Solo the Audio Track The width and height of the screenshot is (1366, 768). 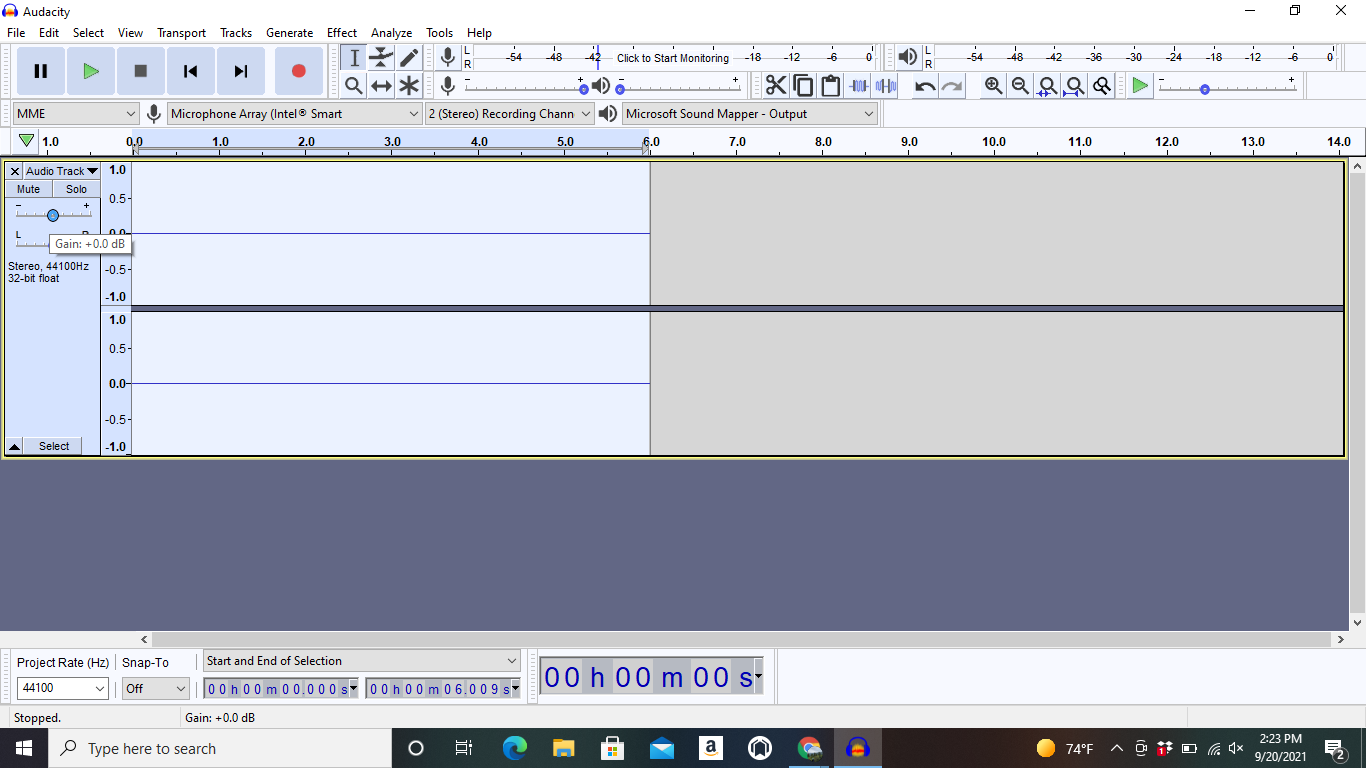tap(75, 188)
